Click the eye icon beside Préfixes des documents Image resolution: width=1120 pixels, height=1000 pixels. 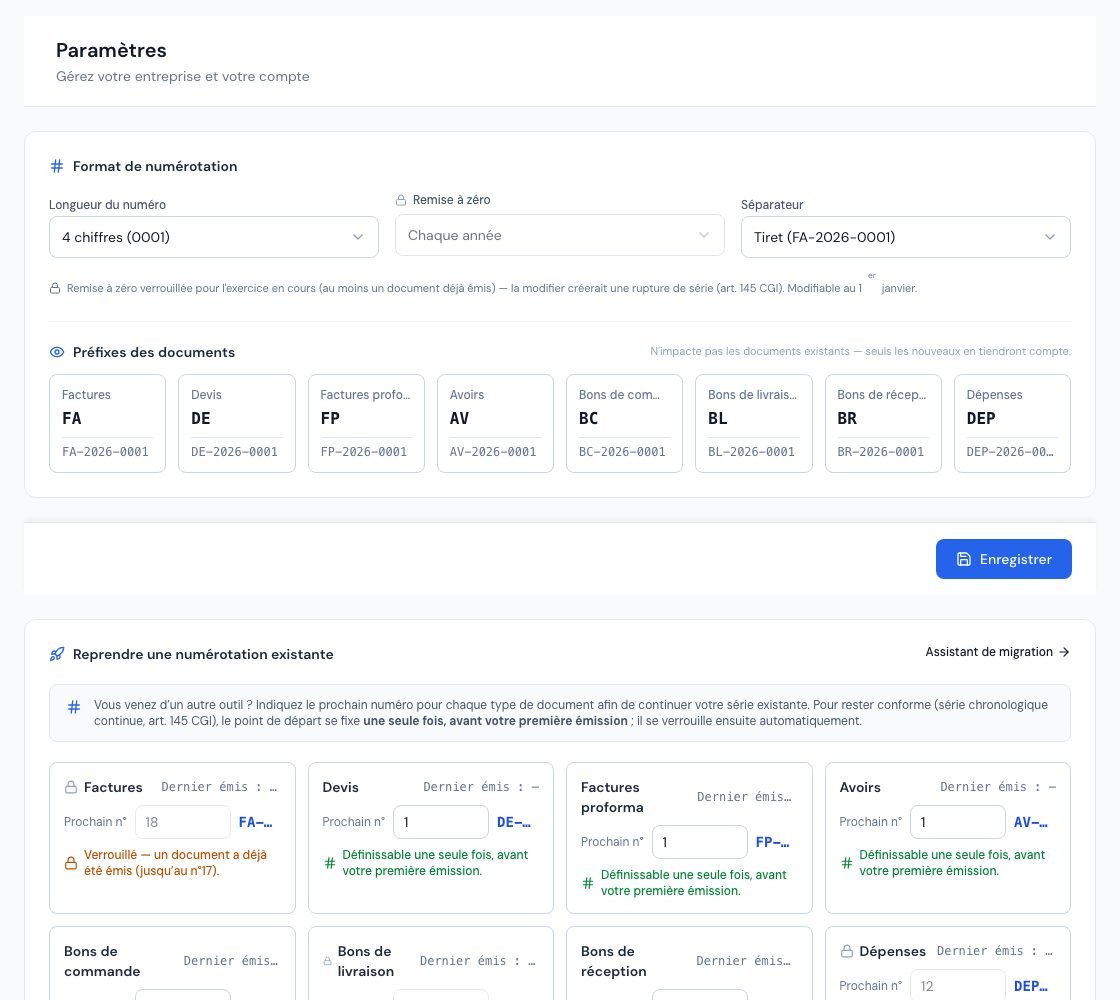pyautogui.click(x=56, y=352)
